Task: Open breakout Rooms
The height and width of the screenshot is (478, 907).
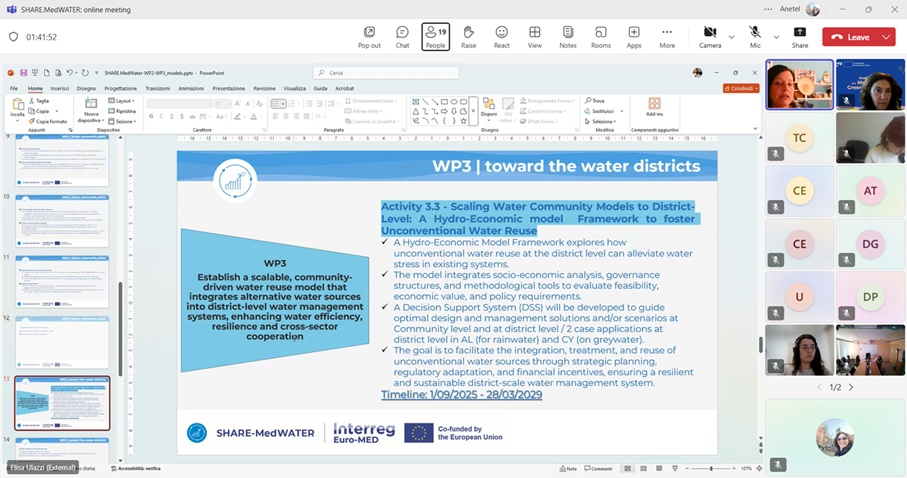Action: tap(601, 37)
